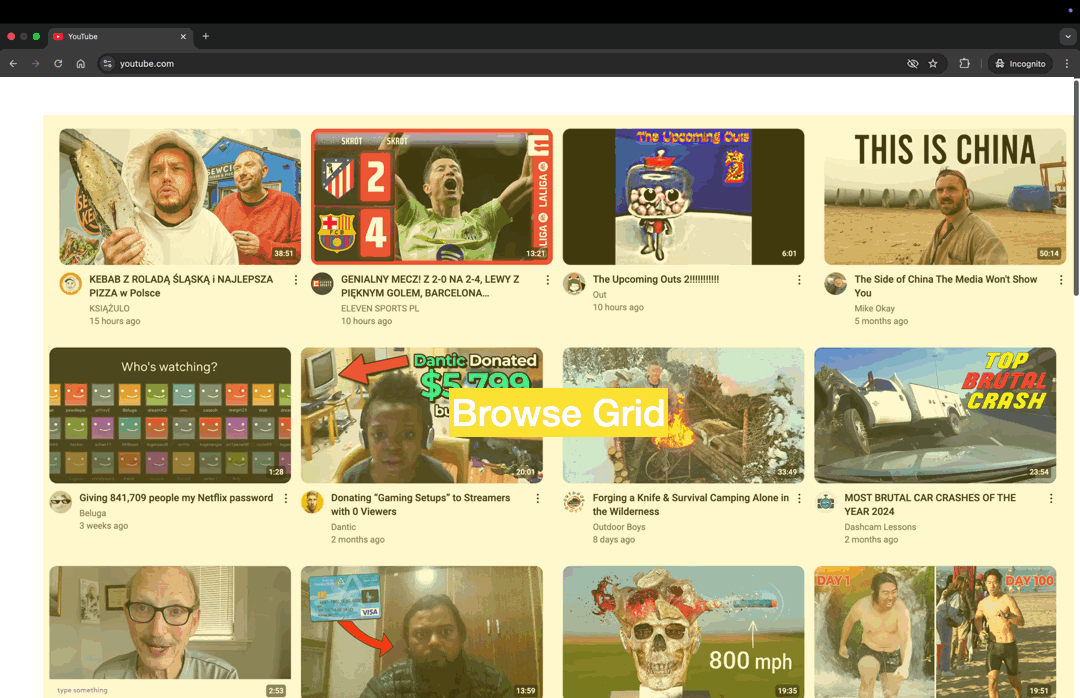Play the older man with glasses thumbnail
The image size is (1080, 698).
[x=170, y=632]
